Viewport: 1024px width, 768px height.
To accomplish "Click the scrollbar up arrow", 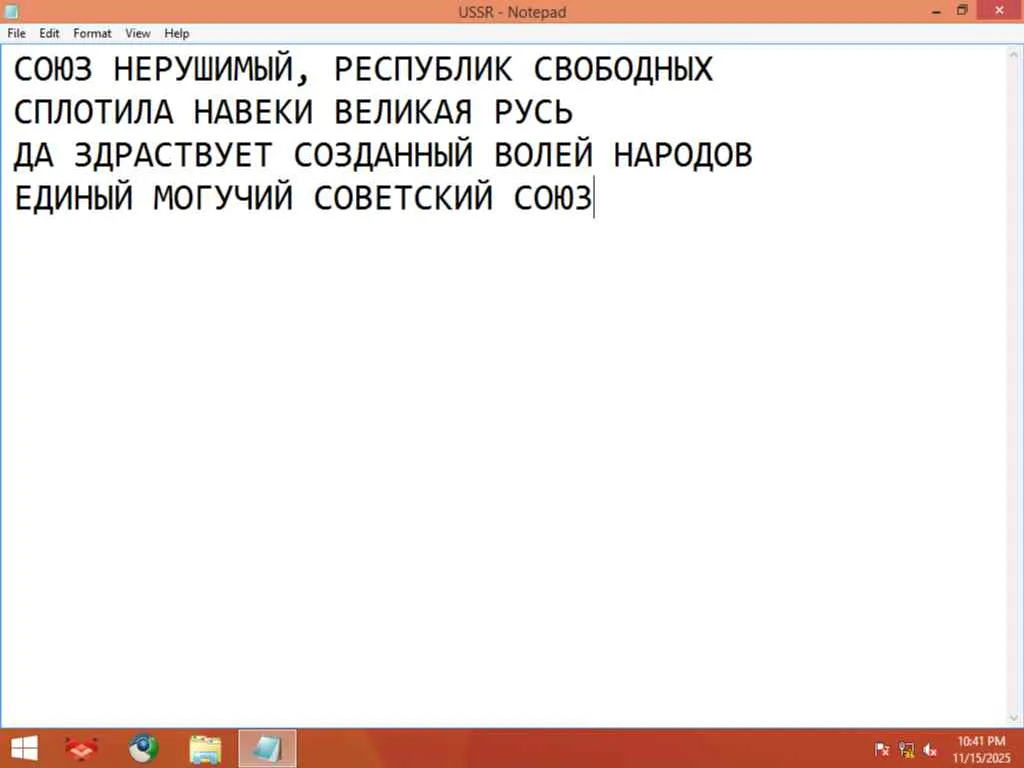I will 1014,54.
